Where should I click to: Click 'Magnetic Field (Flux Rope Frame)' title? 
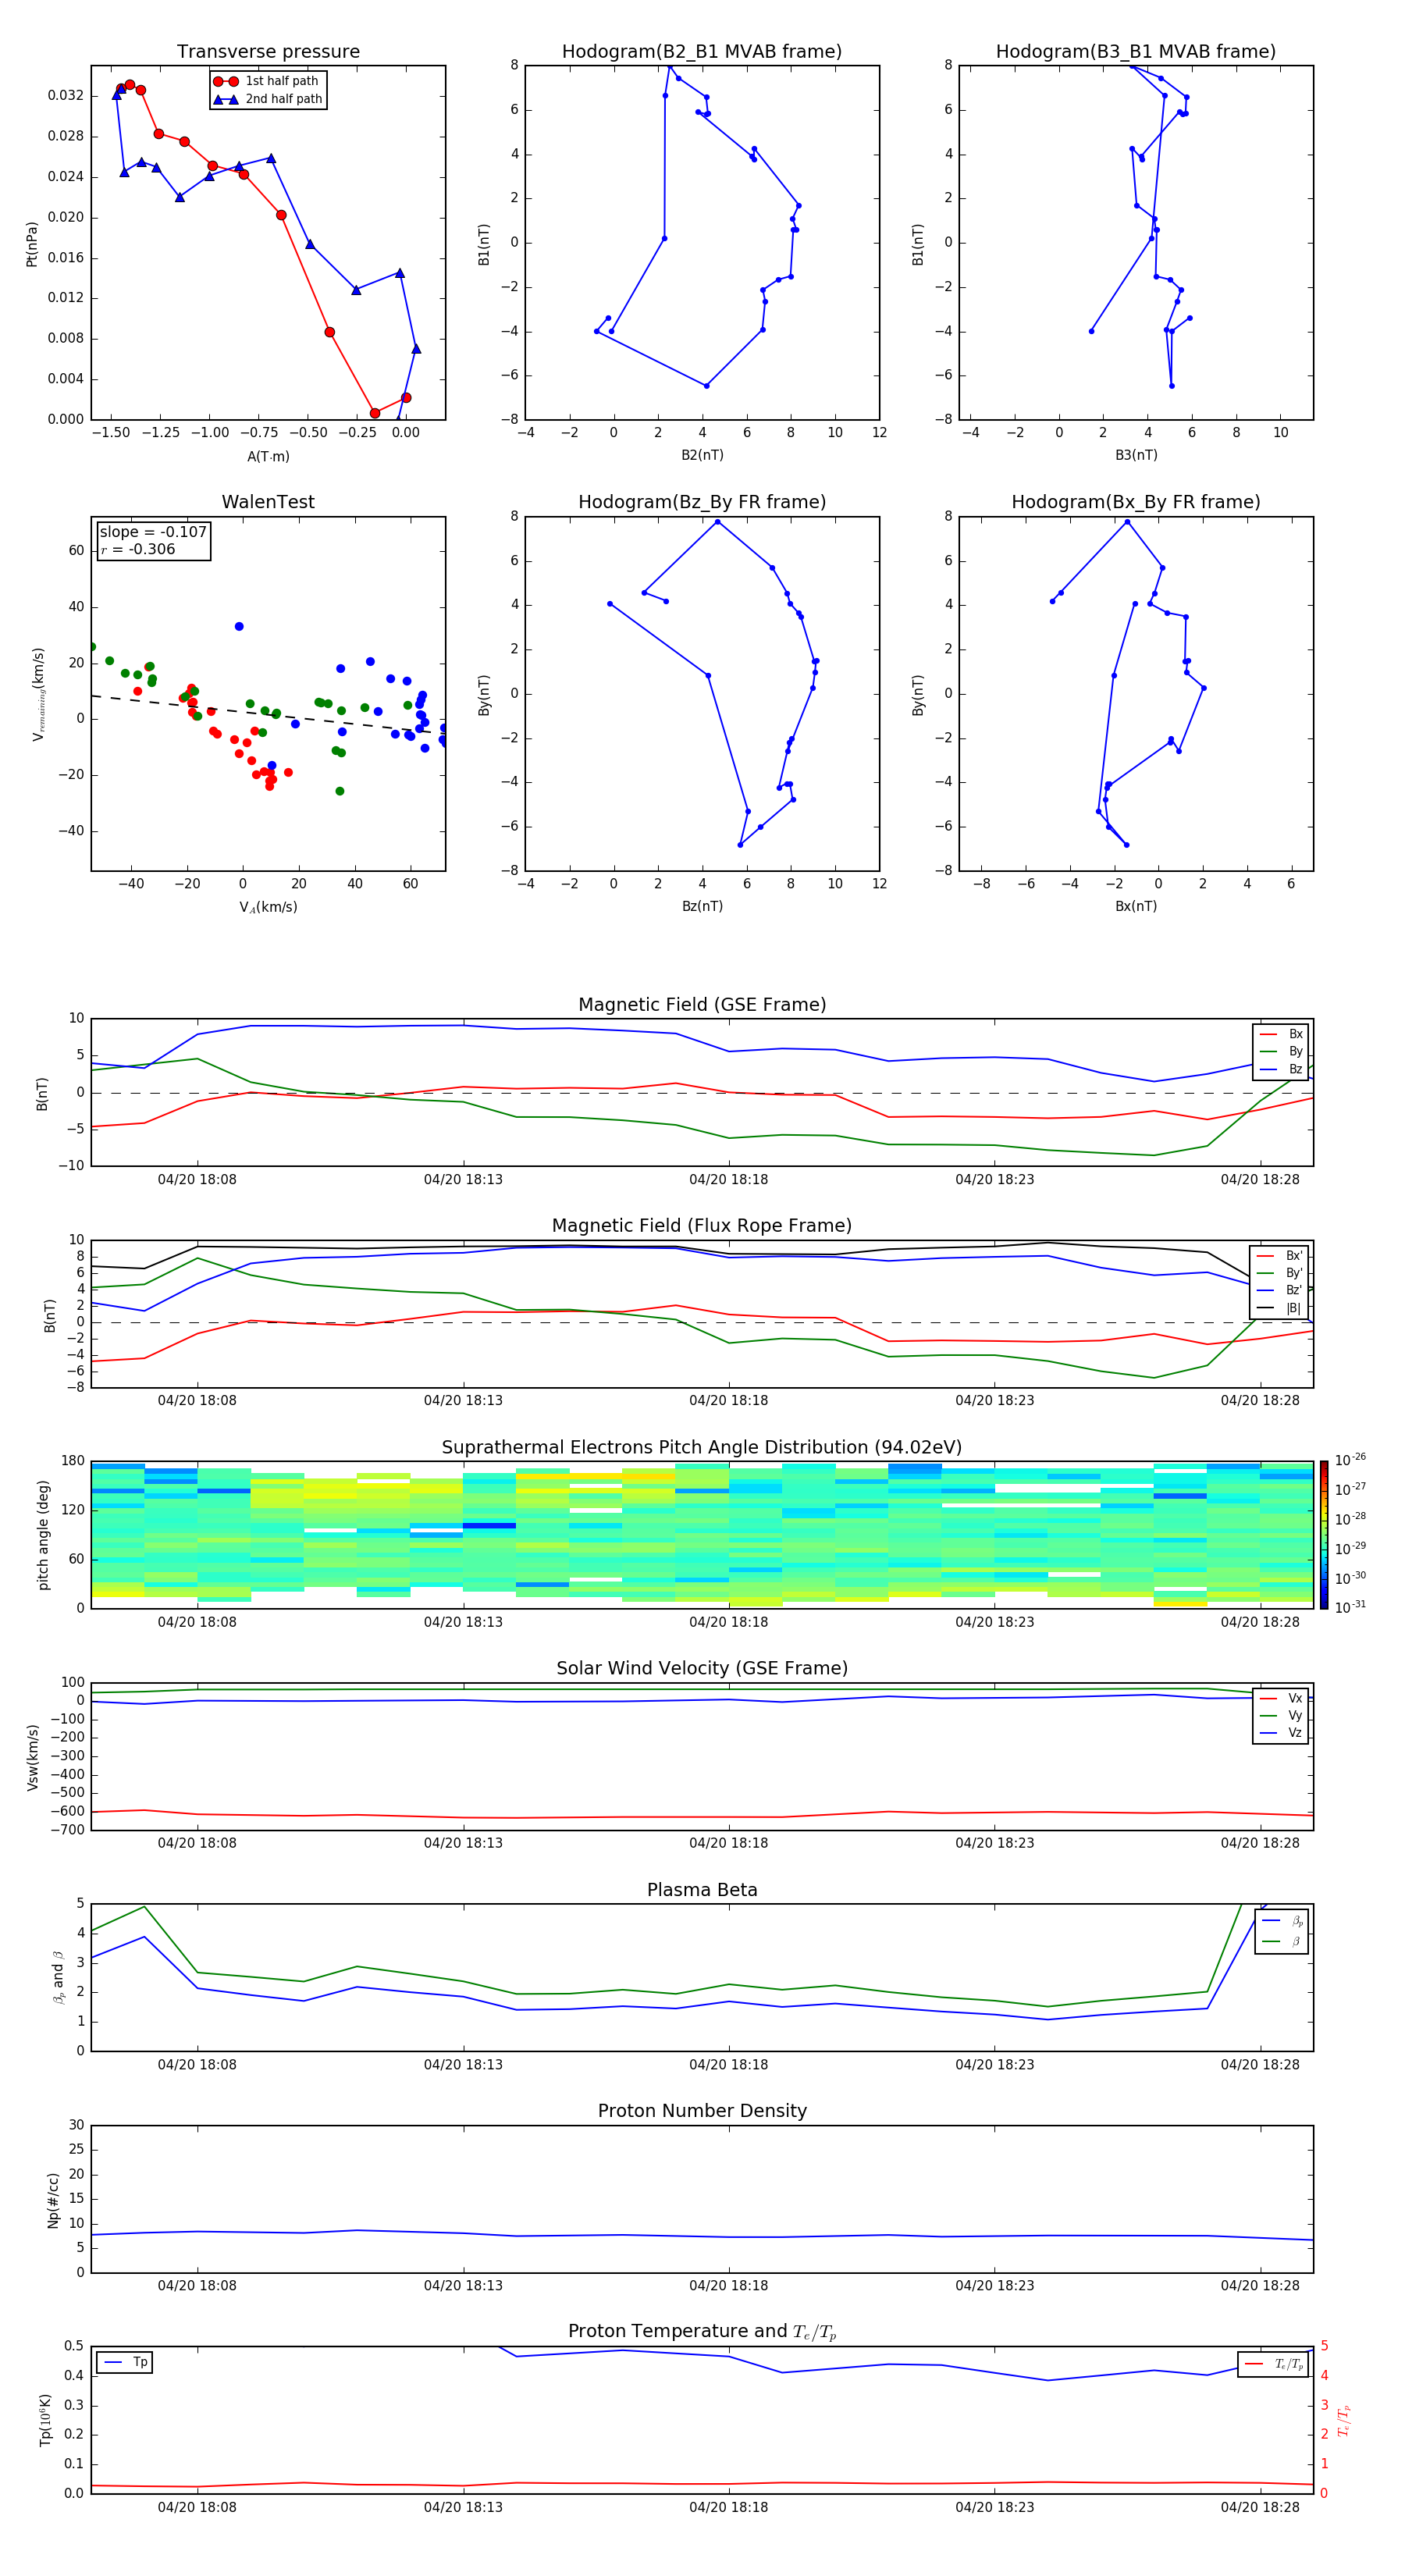click(702, 1226)
